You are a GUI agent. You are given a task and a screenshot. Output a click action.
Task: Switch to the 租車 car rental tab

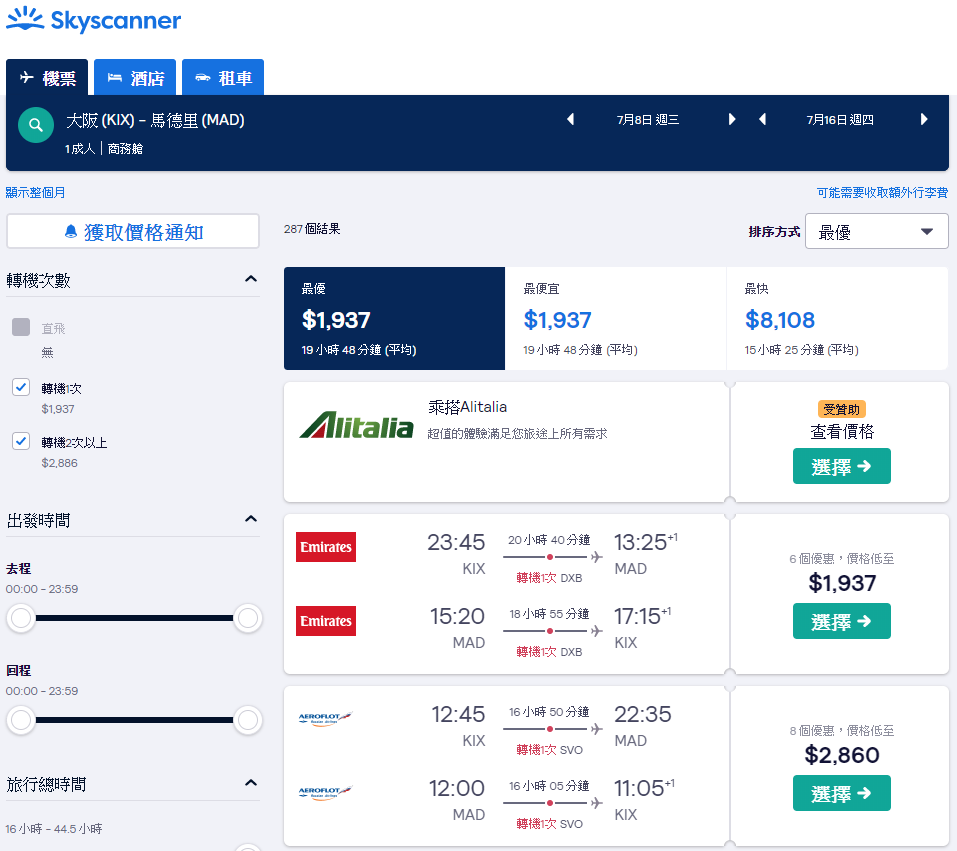click(x=223, y=78)
